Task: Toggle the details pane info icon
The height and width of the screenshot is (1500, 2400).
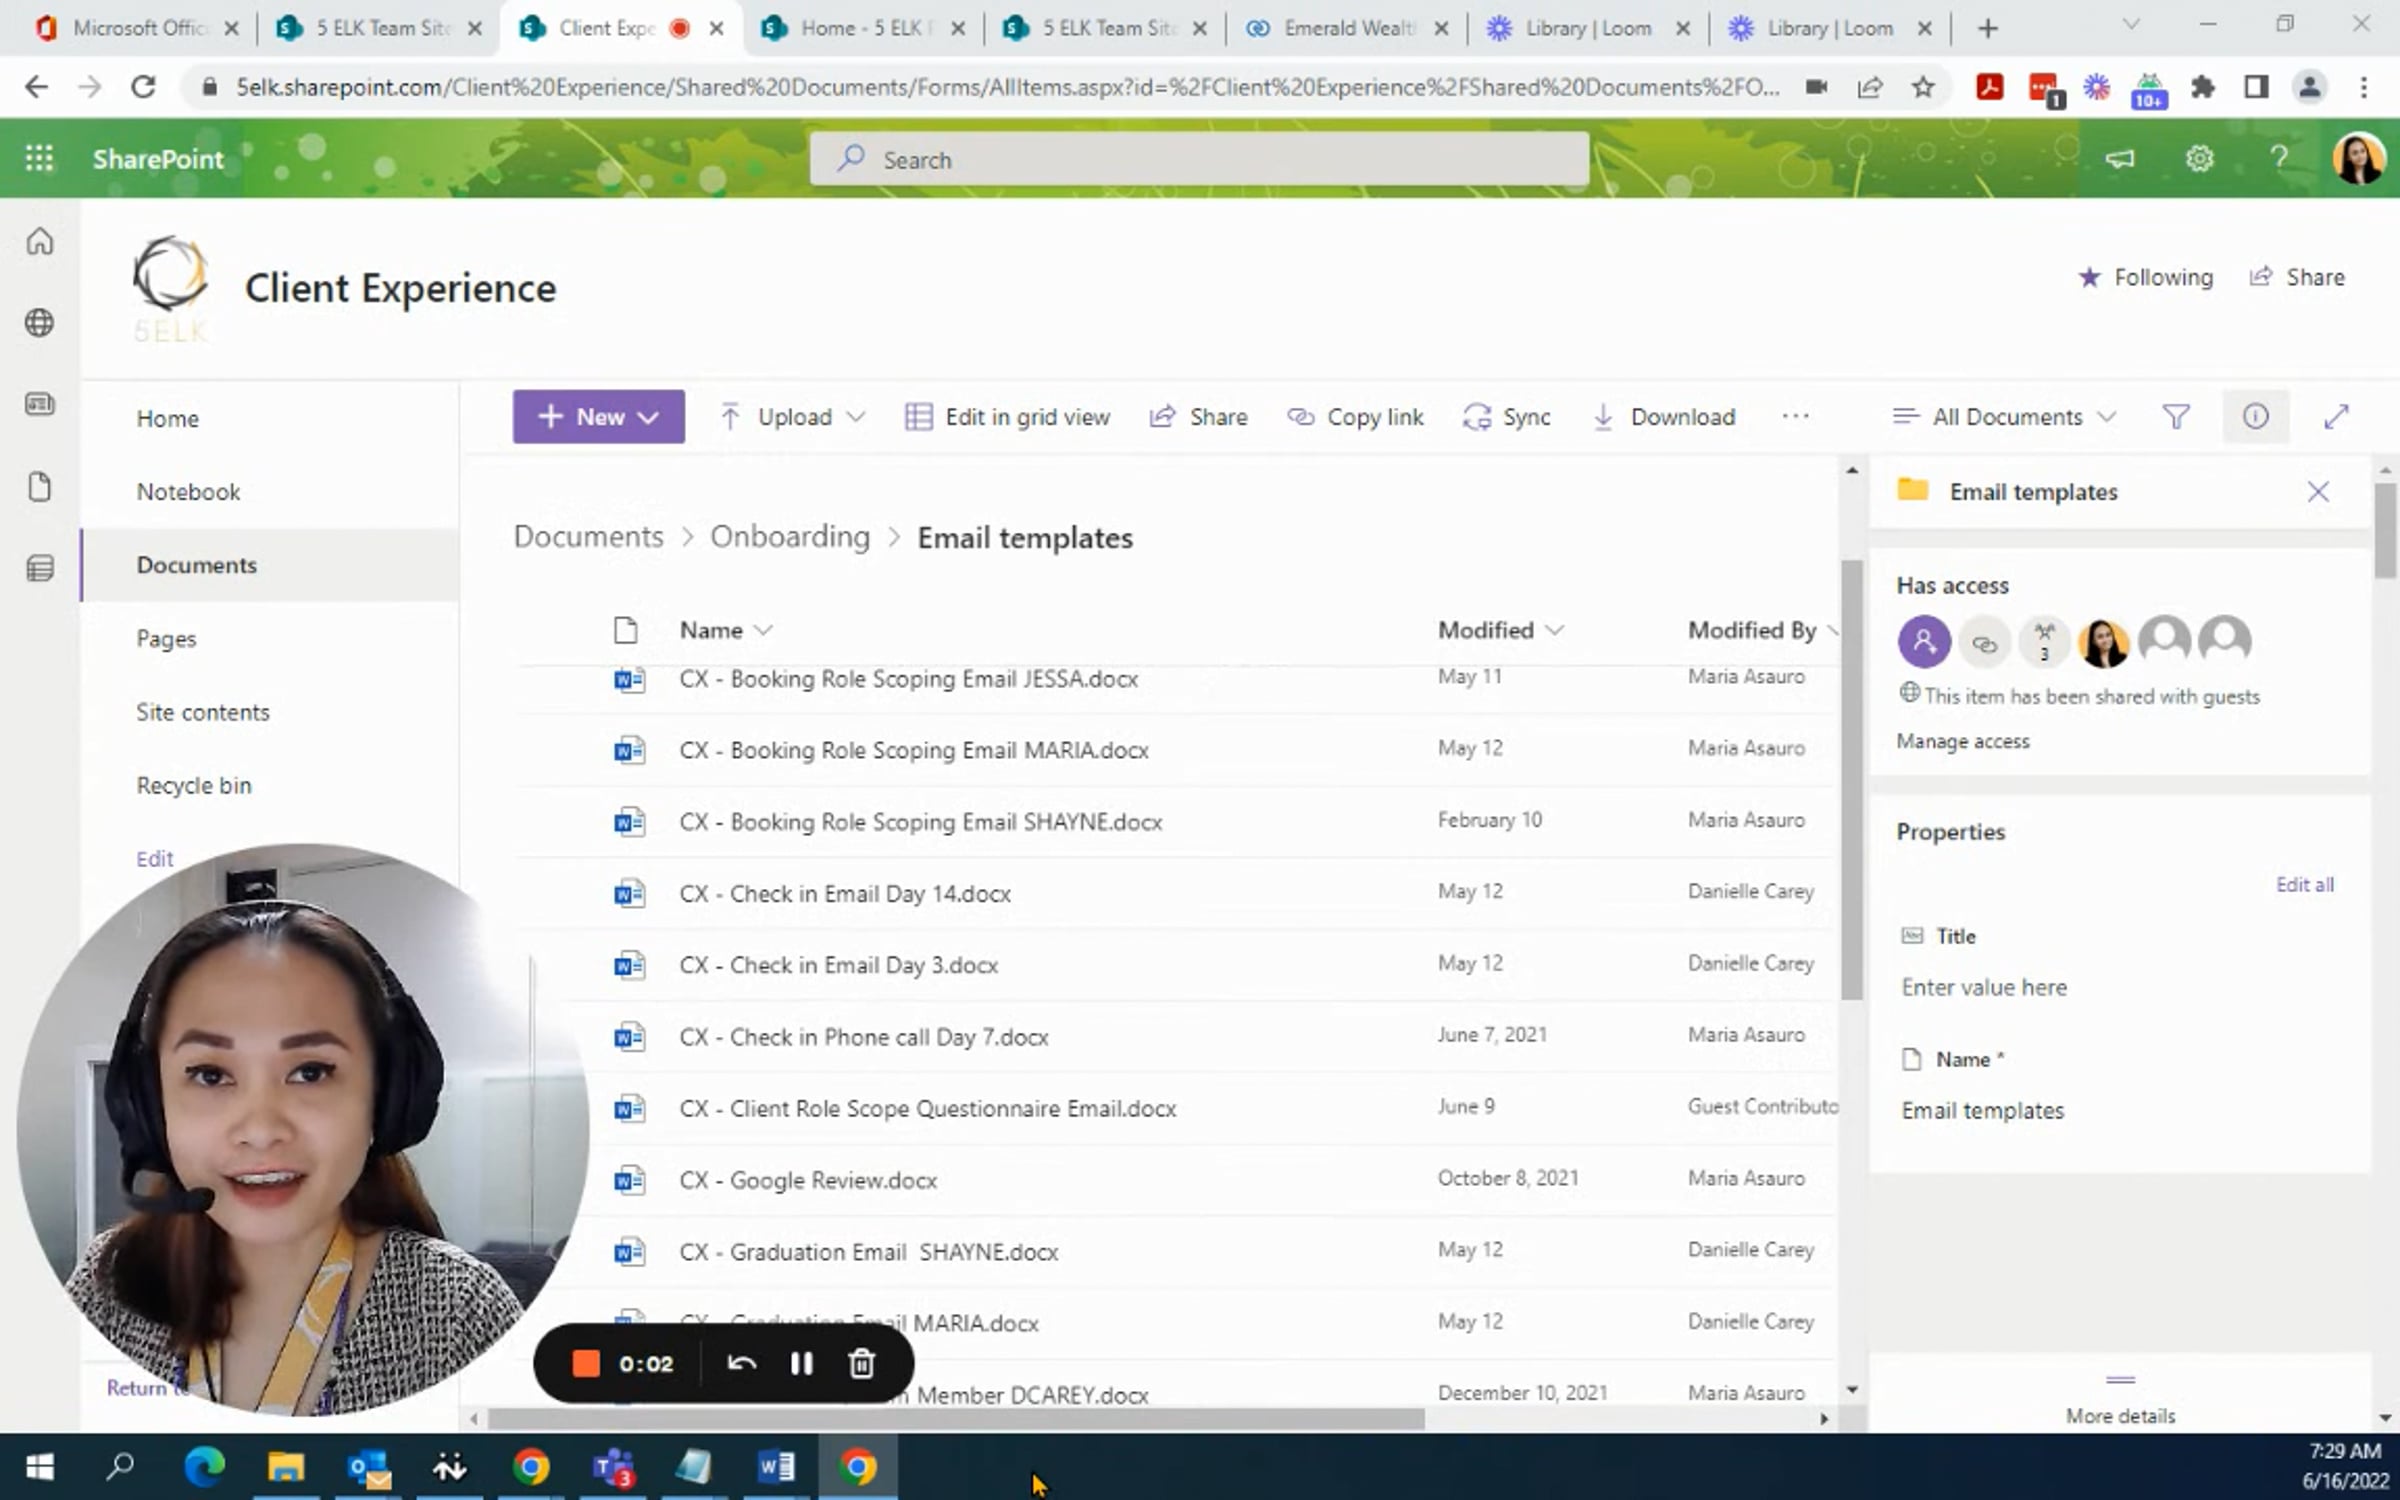Action: click(2255, 417)
